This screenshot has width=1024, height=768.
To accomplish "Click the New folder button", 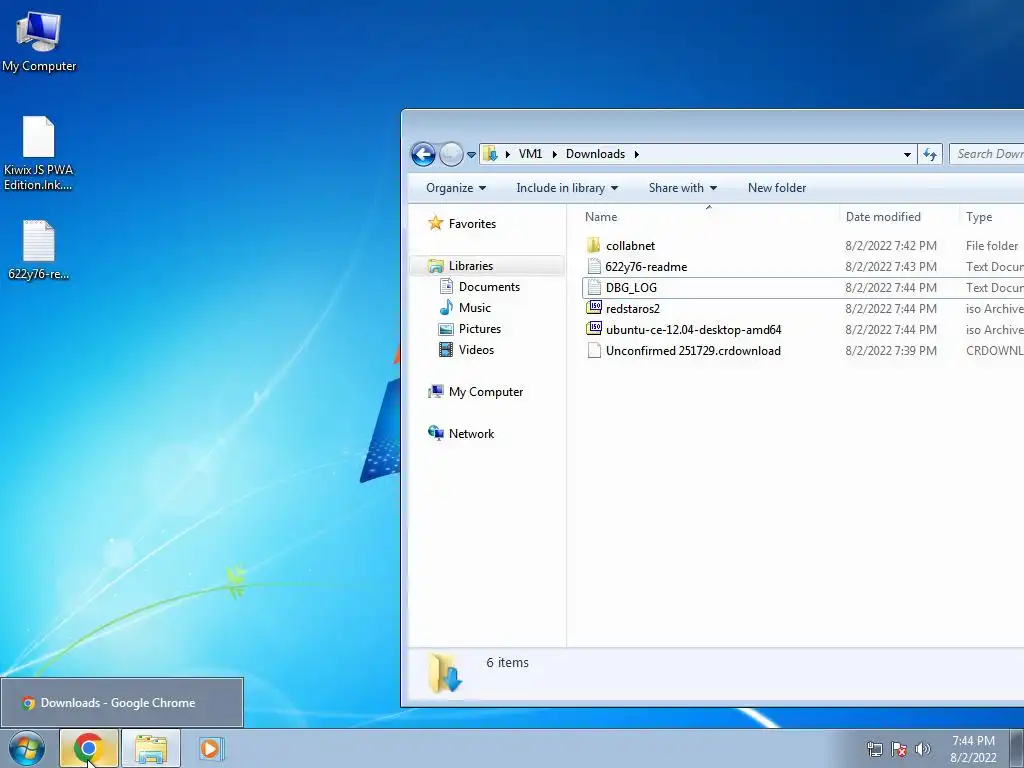I will point(776,188).
